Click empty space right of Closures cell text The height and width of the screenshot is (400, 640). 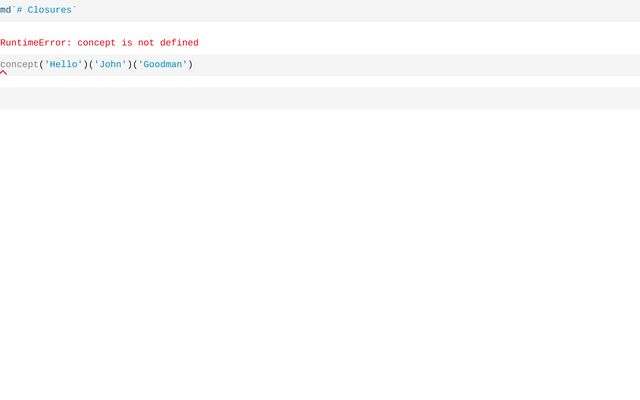point(350,10)
